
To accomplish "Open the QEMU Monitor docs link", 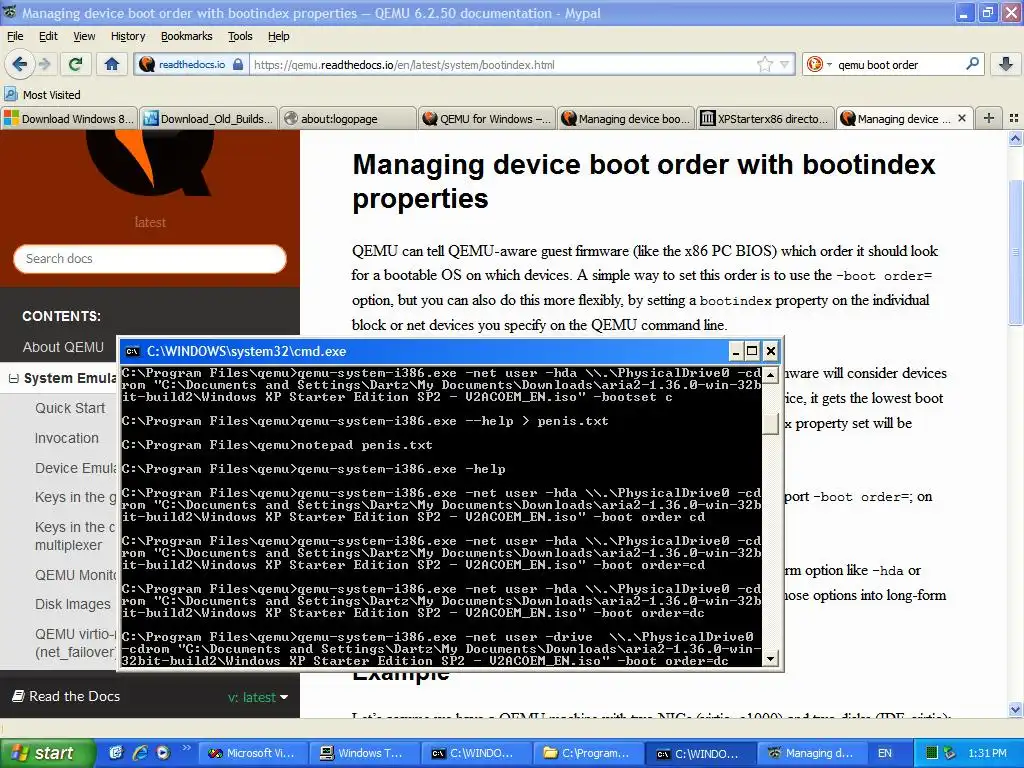I will [x=76, y=575].
